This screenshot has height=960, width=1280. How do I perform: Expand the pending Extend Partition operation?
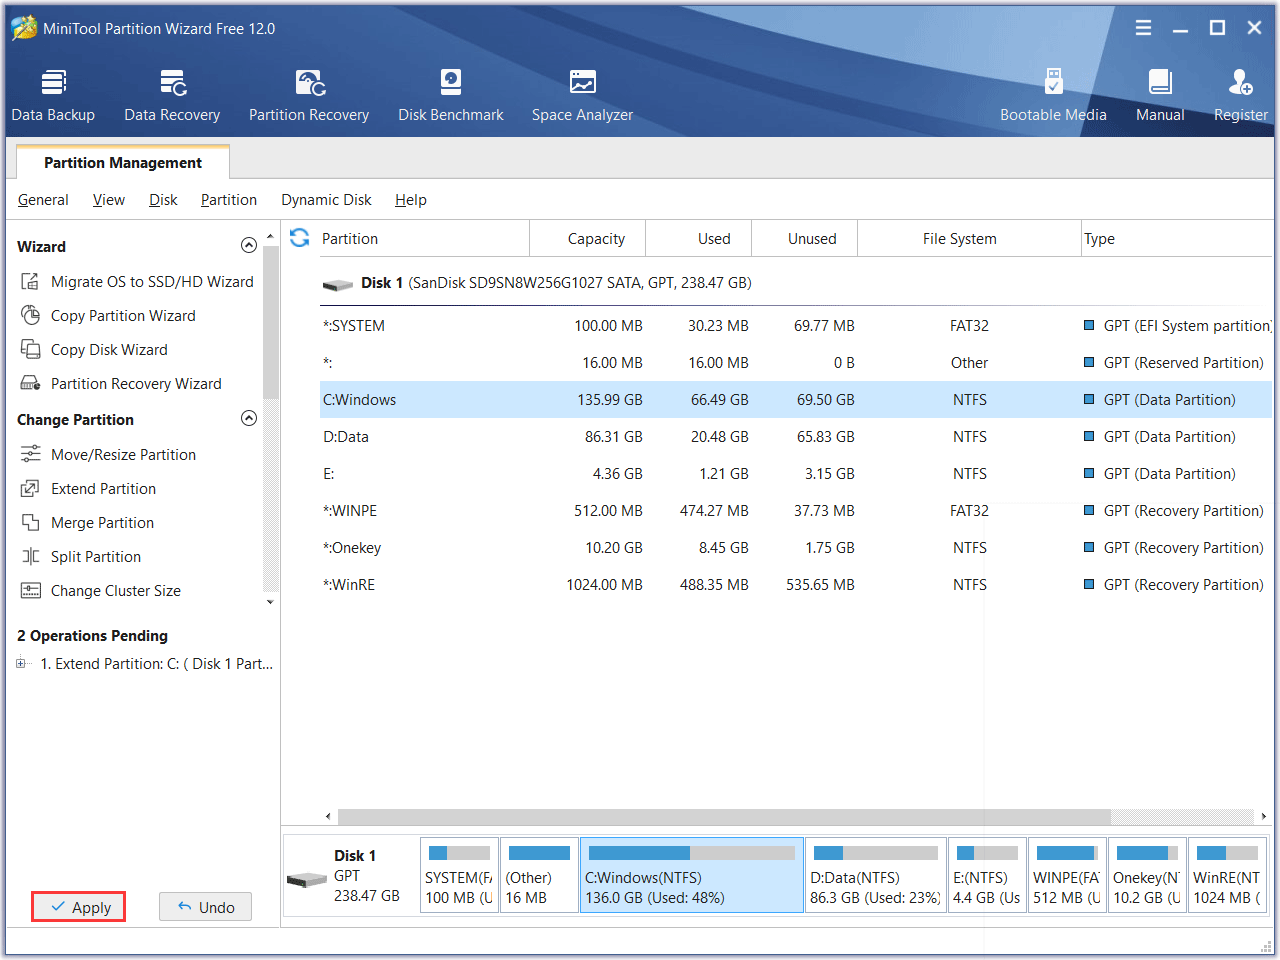[x=21, y=664]
